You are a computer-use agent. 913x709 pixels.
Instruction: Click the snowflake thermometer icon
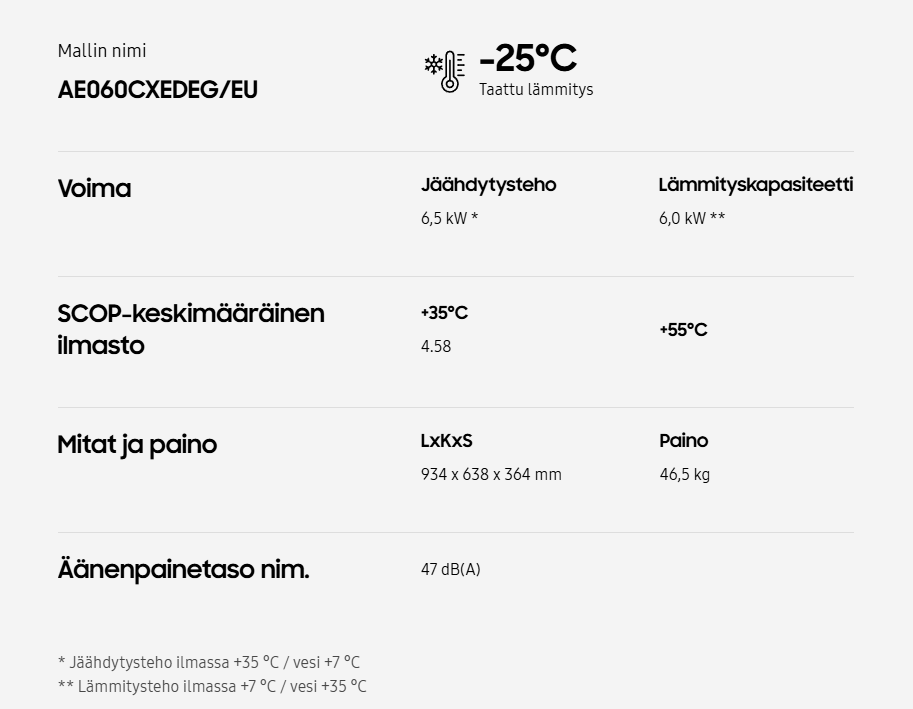445,71
